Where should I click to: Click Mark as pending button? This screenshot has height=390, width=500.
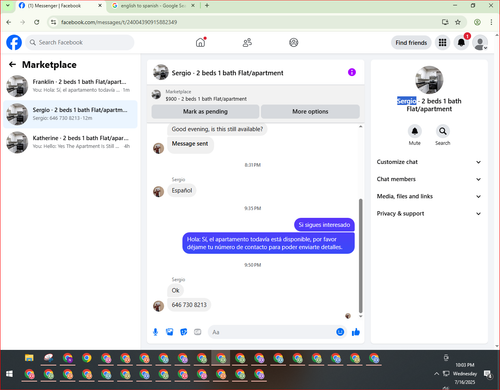click(x=205, y=112)
